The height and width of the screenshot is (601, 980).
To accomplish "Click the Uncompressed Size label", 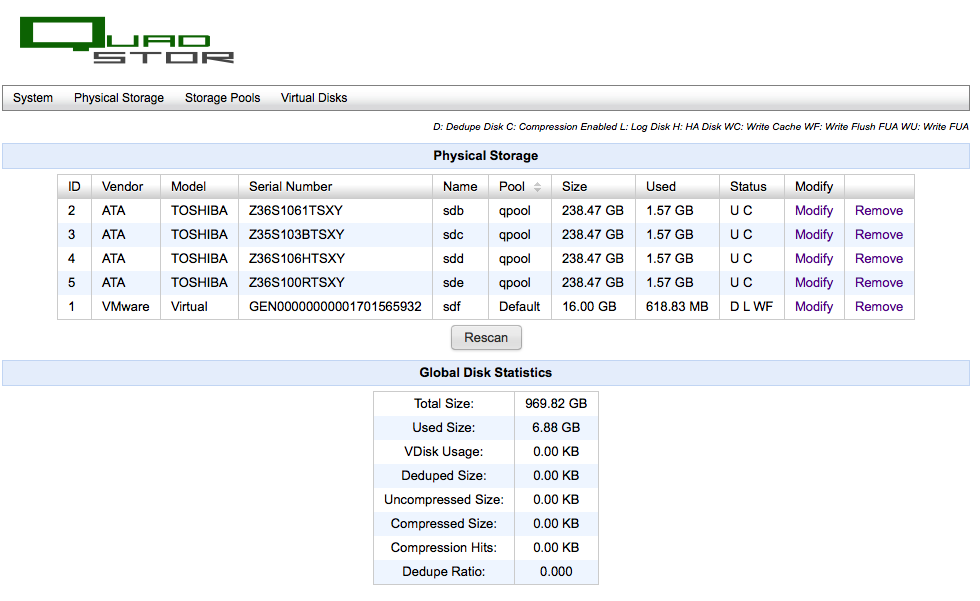I will pyautogui.click(x=444, y=500).
